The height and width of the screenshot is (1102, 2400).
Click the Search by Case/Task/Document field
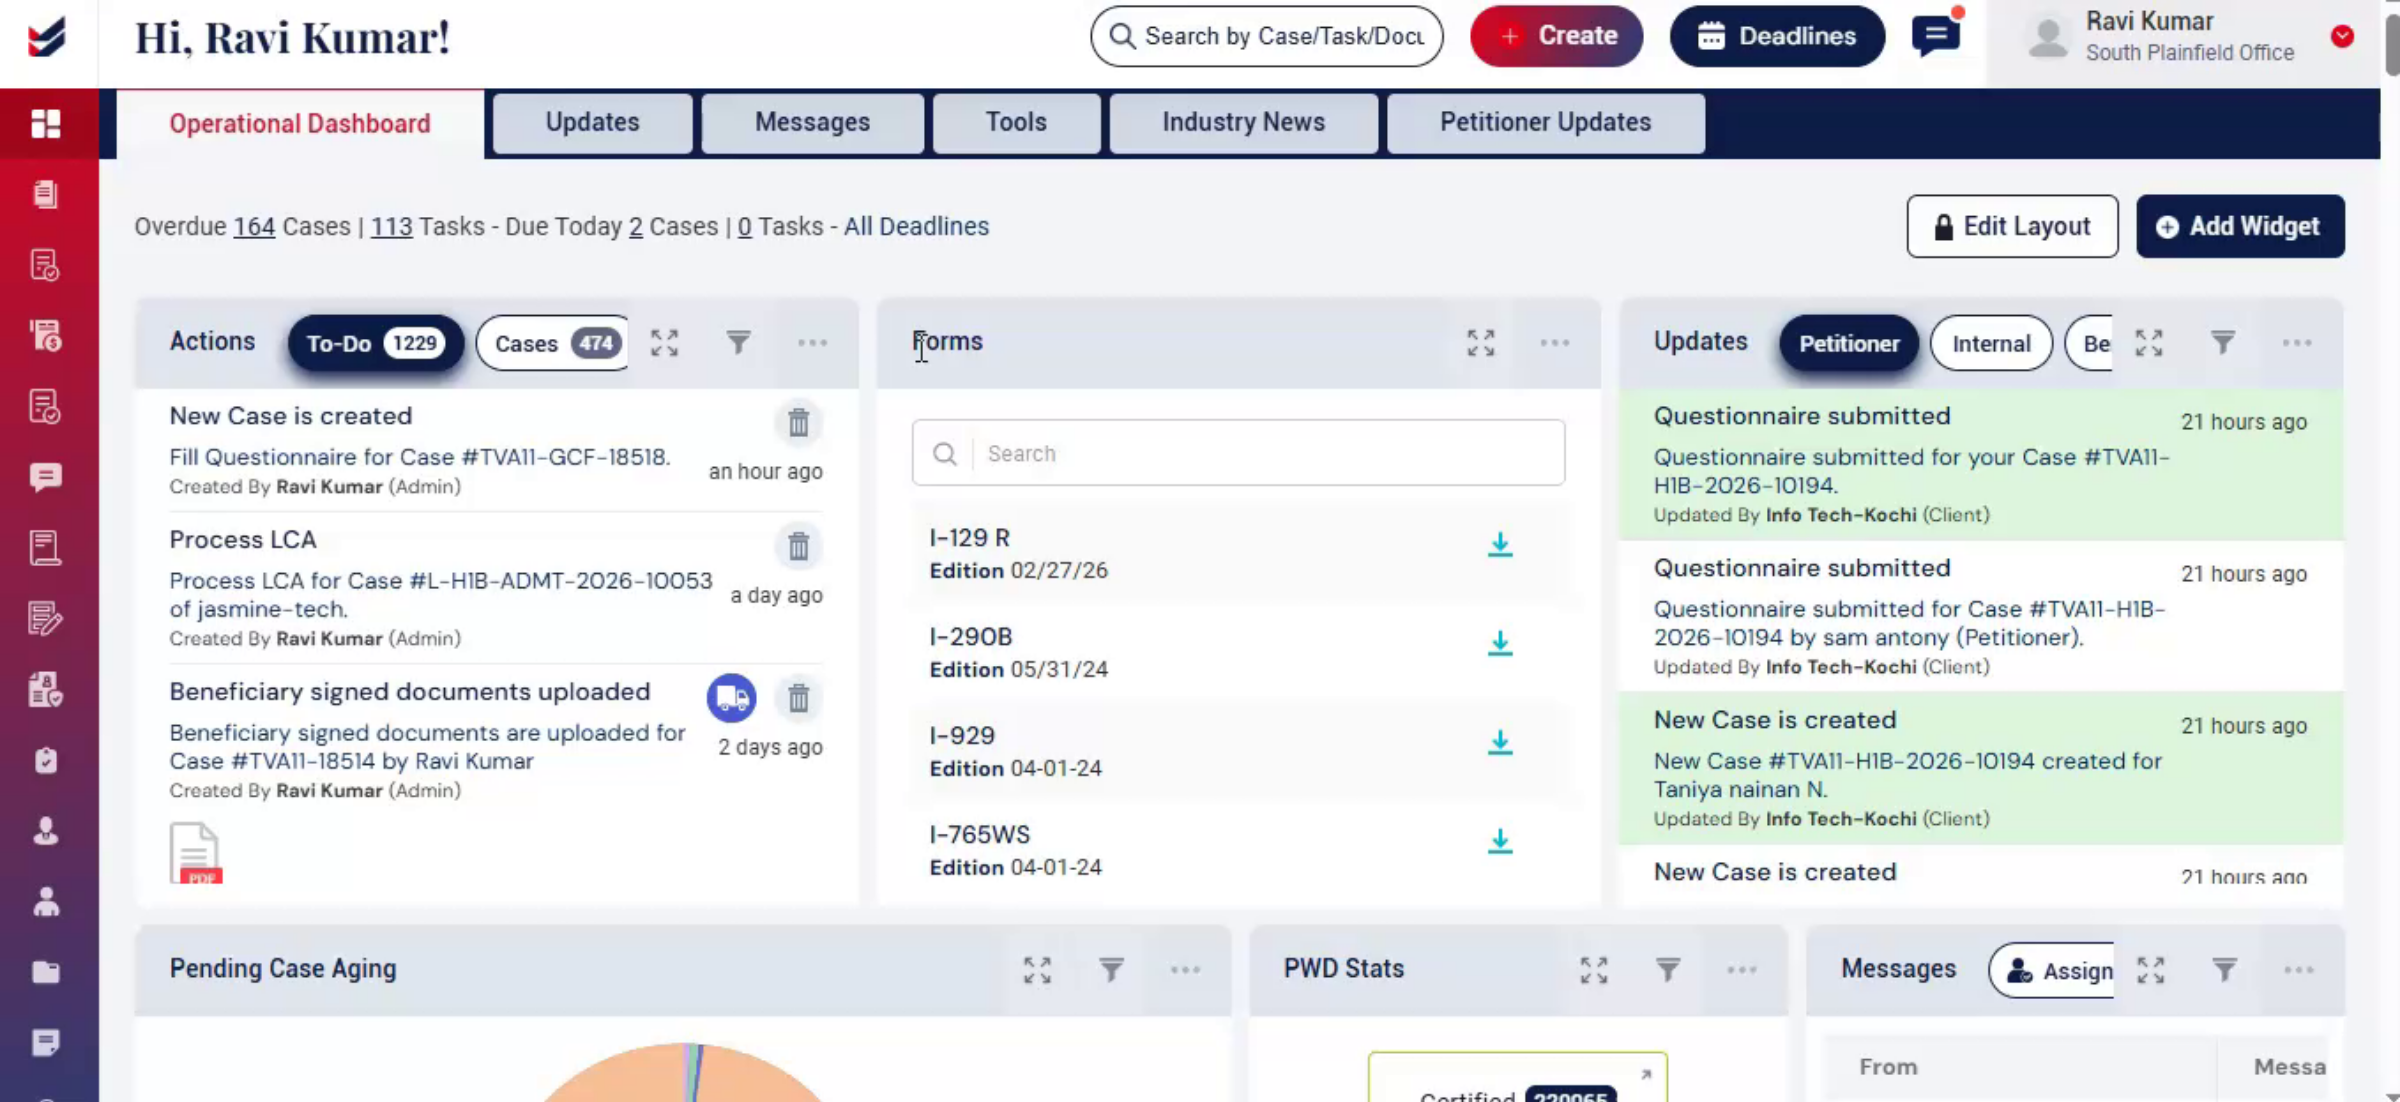click(1266, 36)
